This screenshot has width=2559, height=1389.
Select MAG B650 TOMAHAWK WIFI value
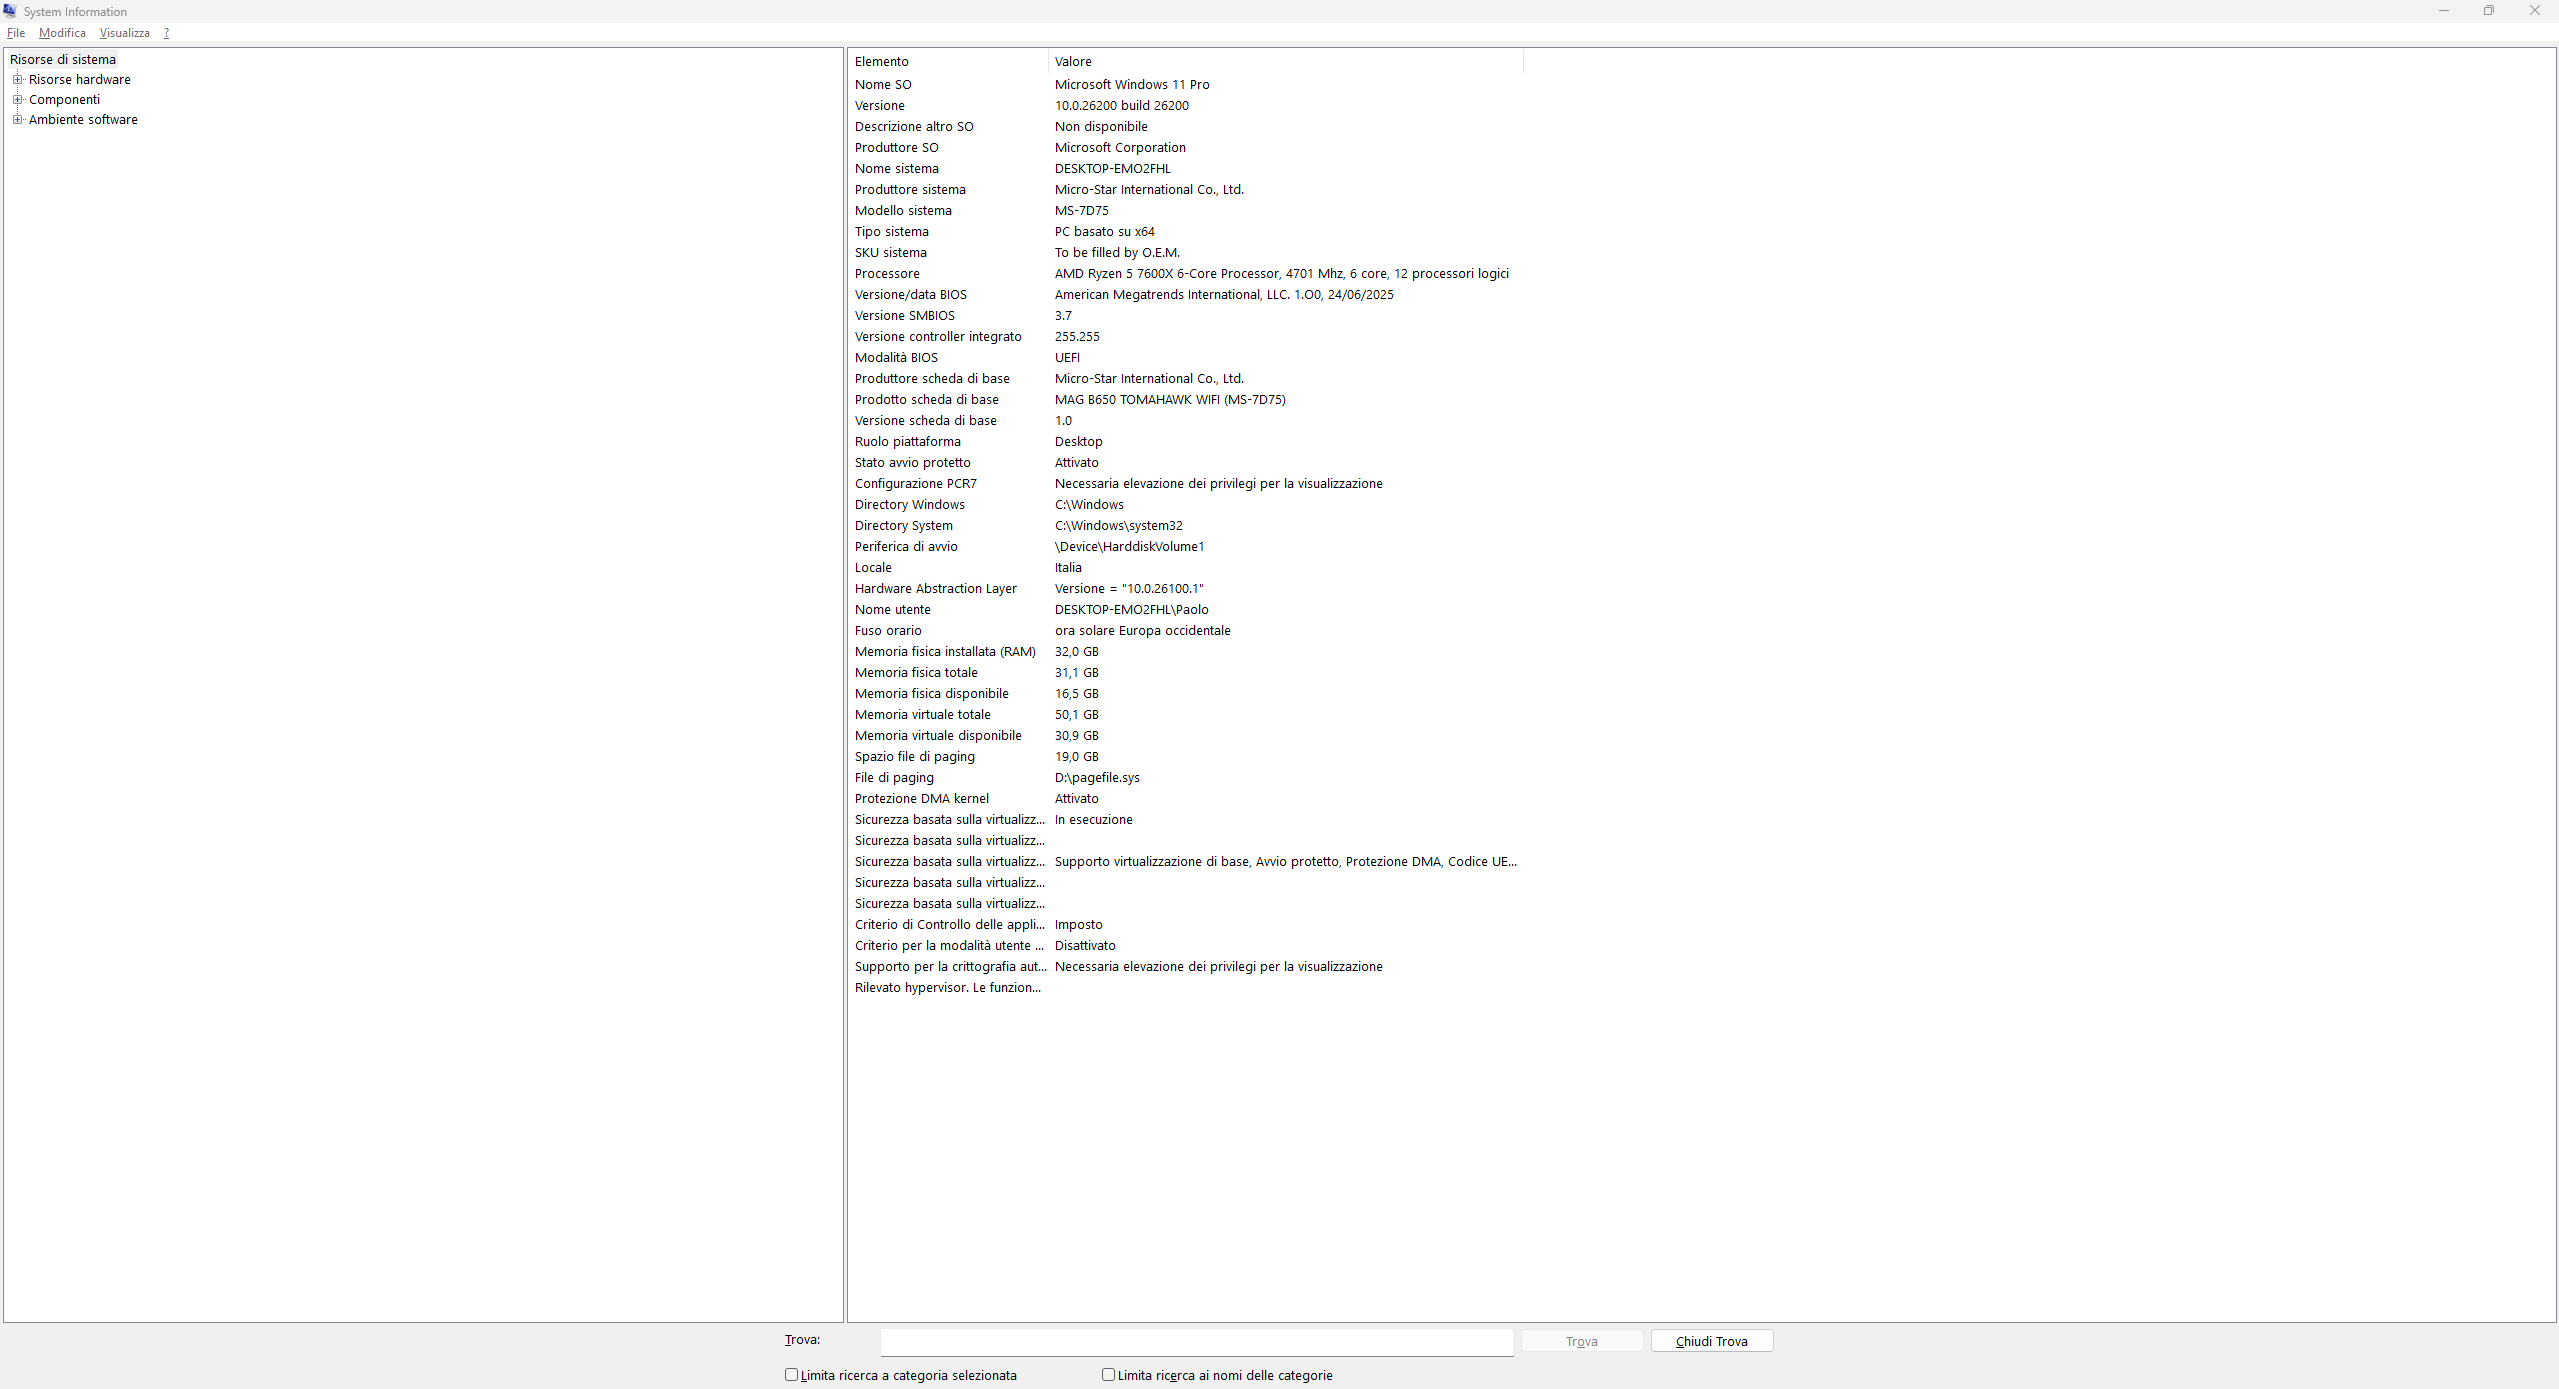(1170, 400)
